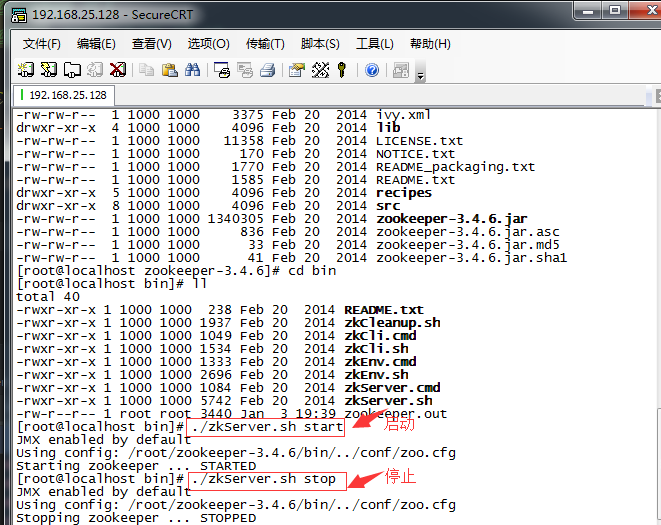
Task: Open Session Options from the toolbar
Action: click(x=297, y=70)
